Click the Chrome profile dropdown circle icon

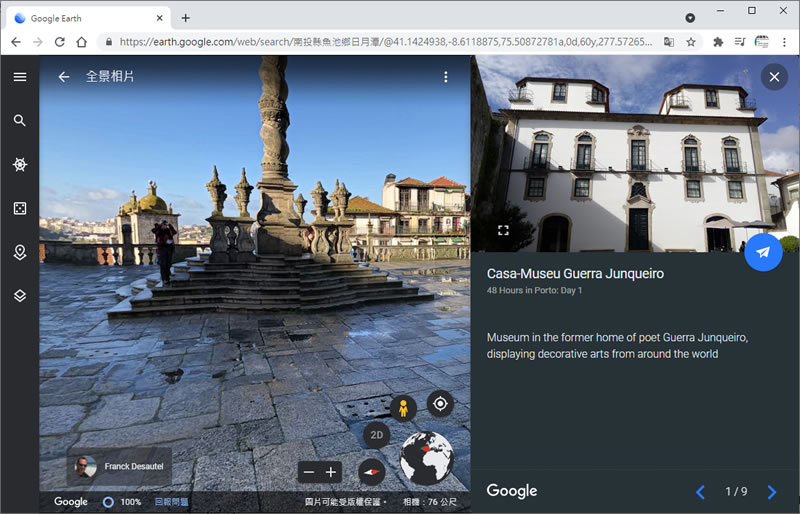[x=690, y=18]
